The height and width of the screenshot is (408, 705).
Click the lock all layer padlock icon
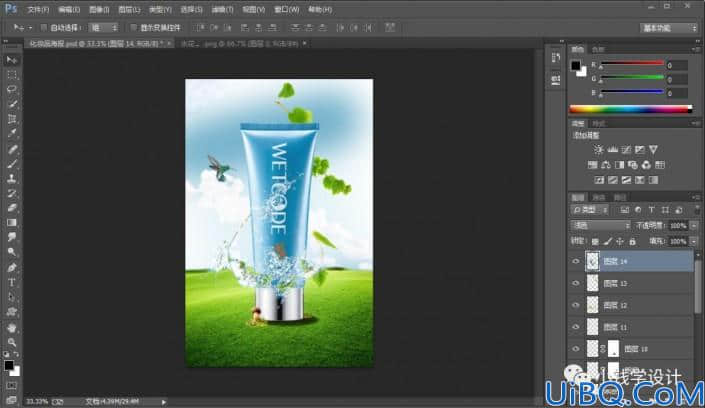[633, 242]
